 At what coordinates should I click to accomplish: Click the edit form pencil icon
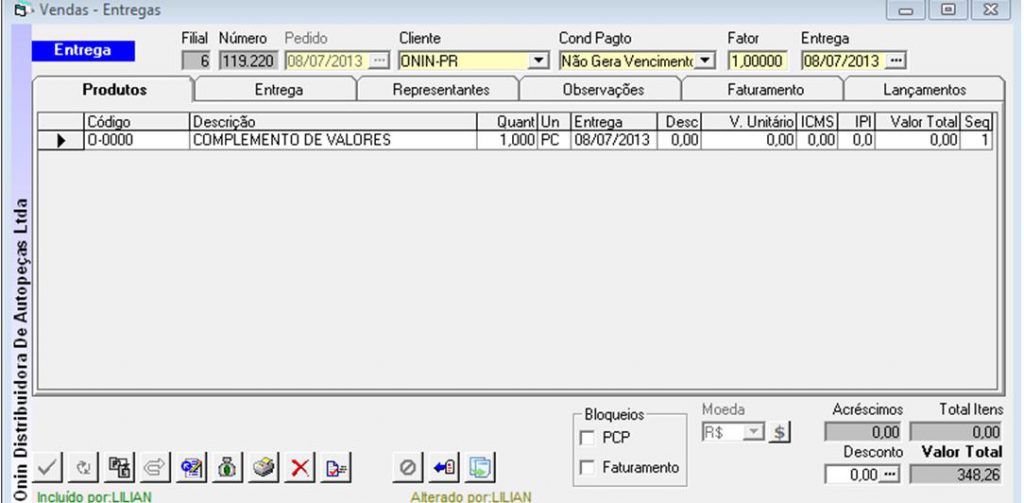coord(192,468)
